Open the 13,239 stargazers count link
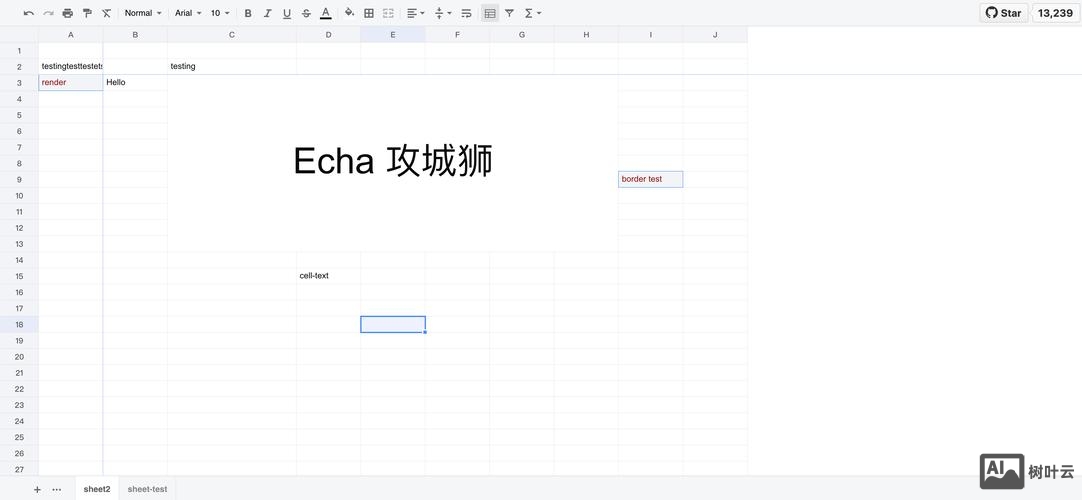 tap(1055, 13)
